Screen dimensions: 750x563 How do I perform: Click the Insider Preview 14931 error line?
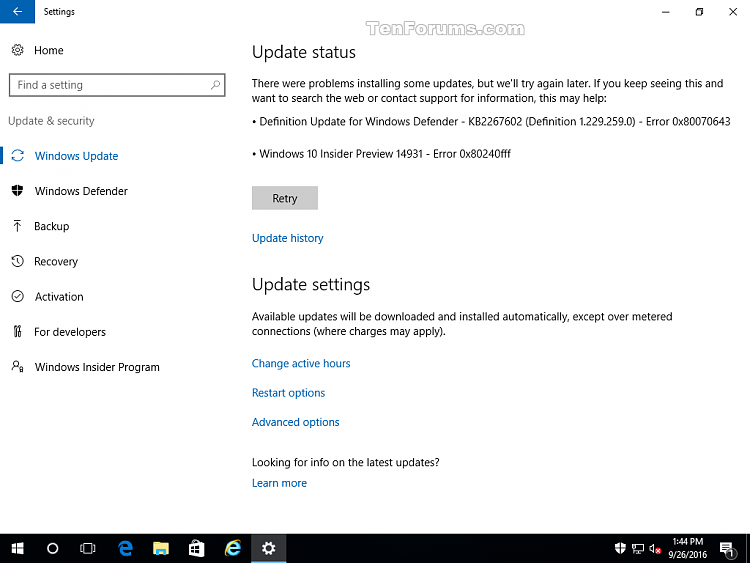381,154
